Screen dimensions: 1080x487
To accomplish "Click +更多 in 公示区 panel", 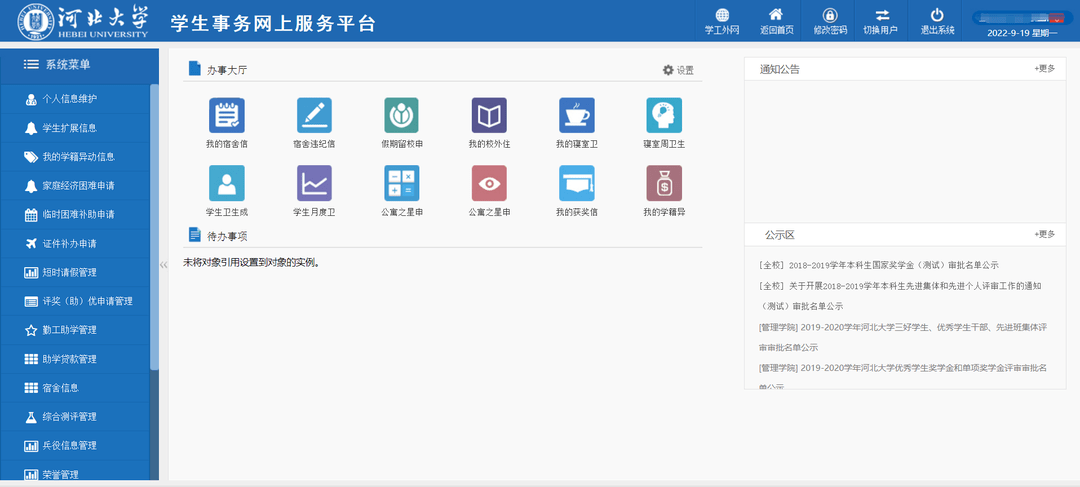I will (x=1044, y=234).
